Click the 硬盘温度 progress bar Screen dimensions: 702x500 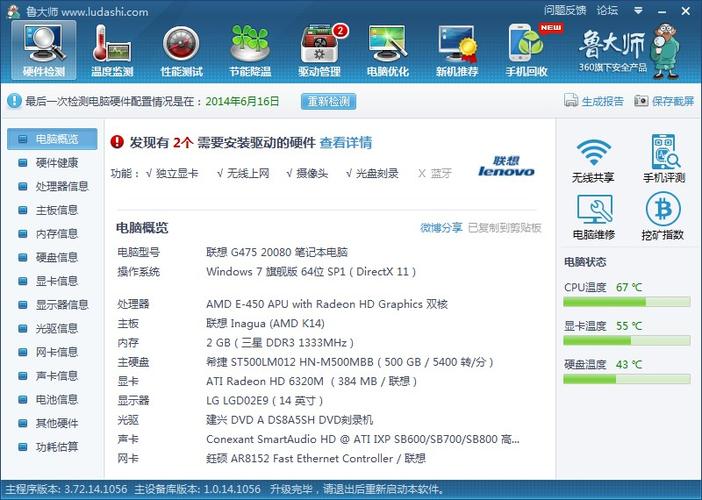point(627,380)
